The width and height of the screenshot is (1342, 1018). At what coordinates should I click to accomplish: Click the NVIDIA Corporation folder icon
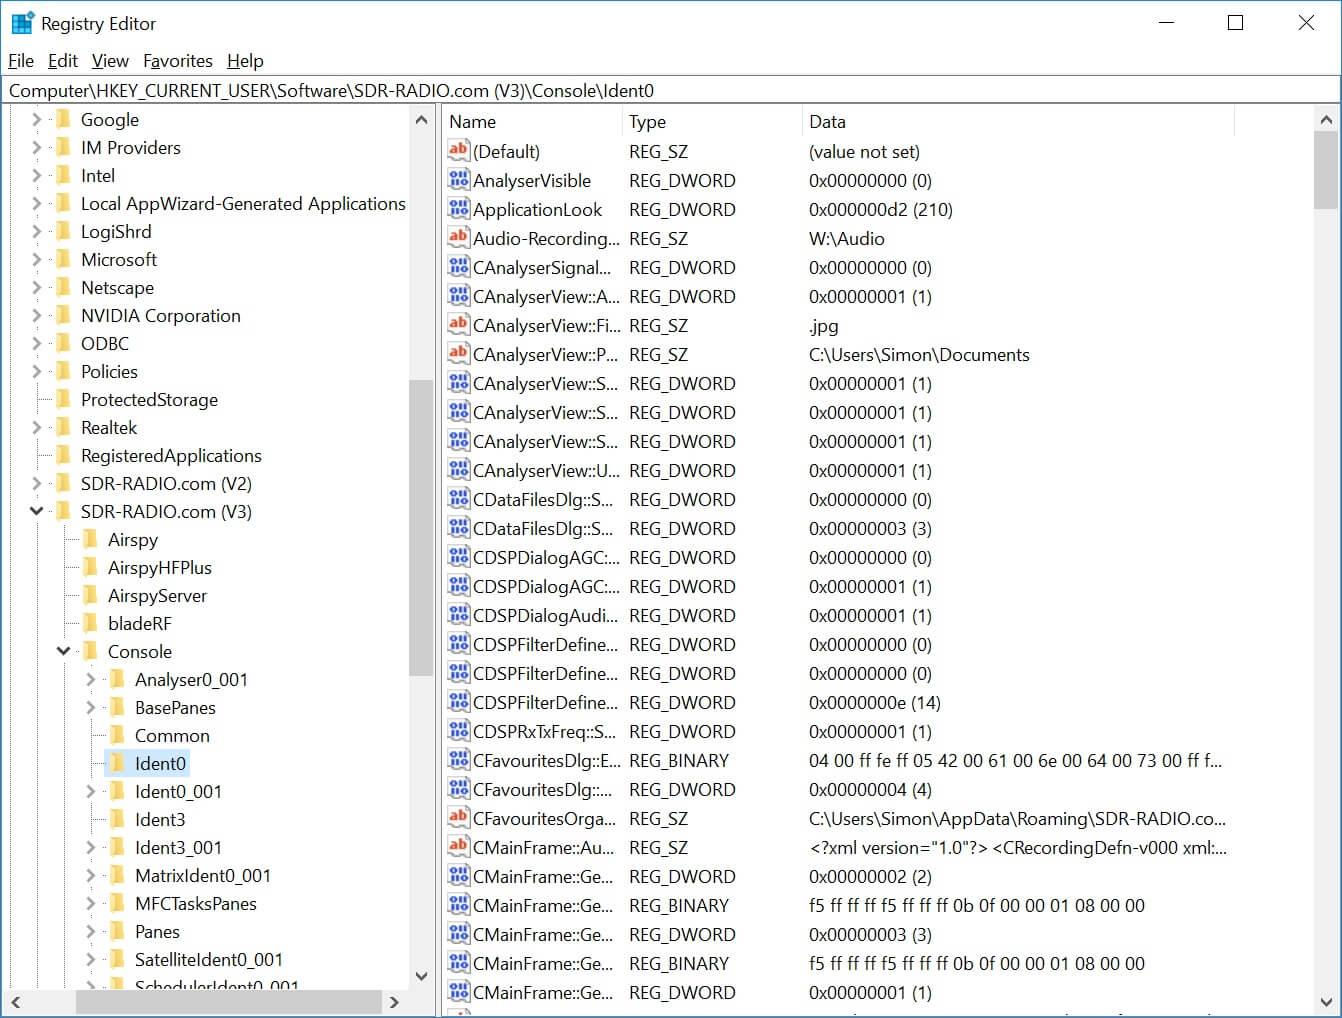pyautogui.click(x=64, y=316)
